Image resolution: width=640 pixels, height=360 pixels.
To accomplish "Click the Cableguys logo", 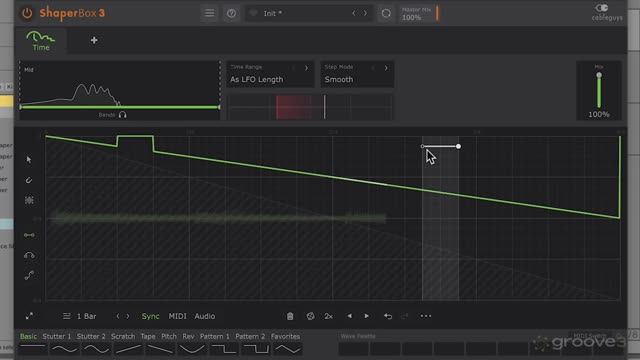I will click(x=607, y=13).
